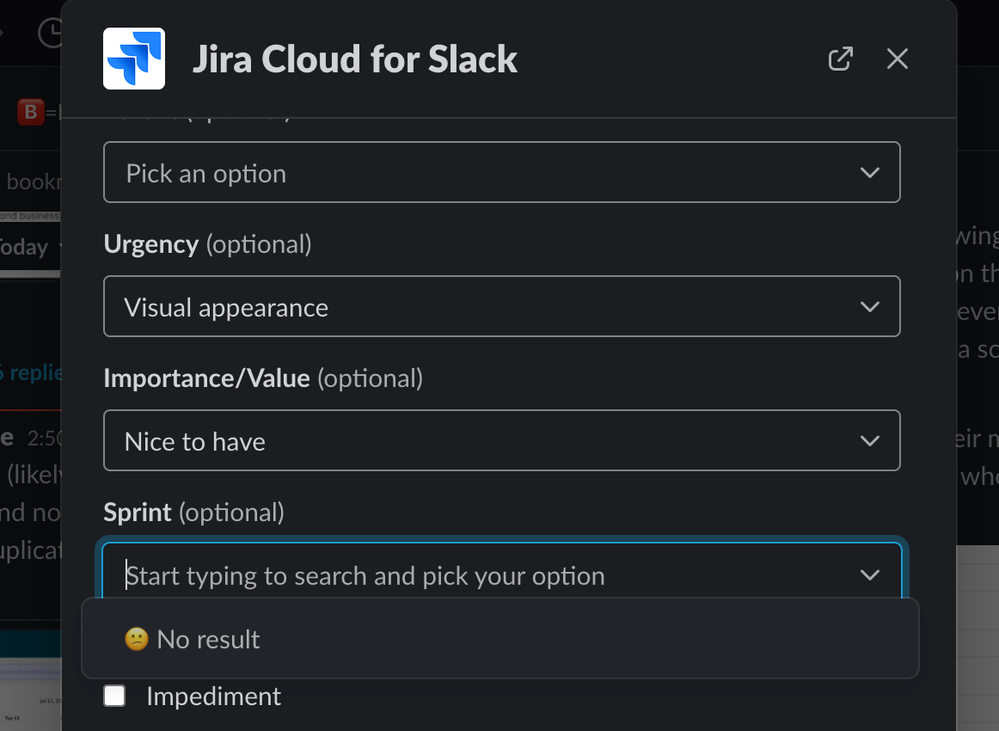
Task: Select the 'No result' entry in dropdown list
Action: [500, 639]
